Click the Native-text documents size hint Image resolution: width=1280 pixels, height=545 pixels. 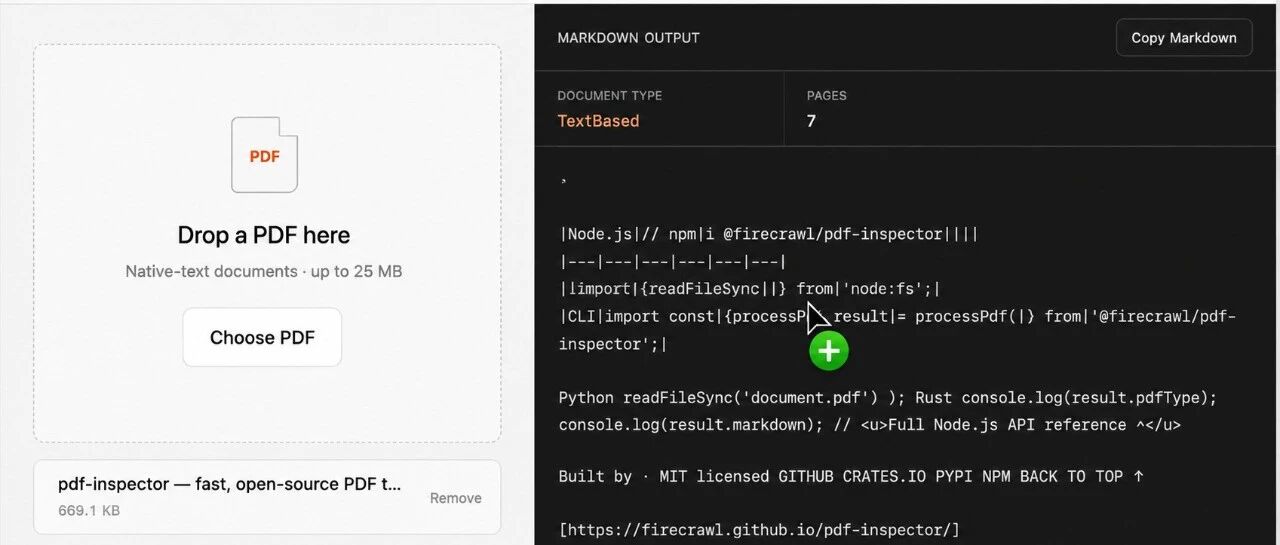click(x=264, y=271)
